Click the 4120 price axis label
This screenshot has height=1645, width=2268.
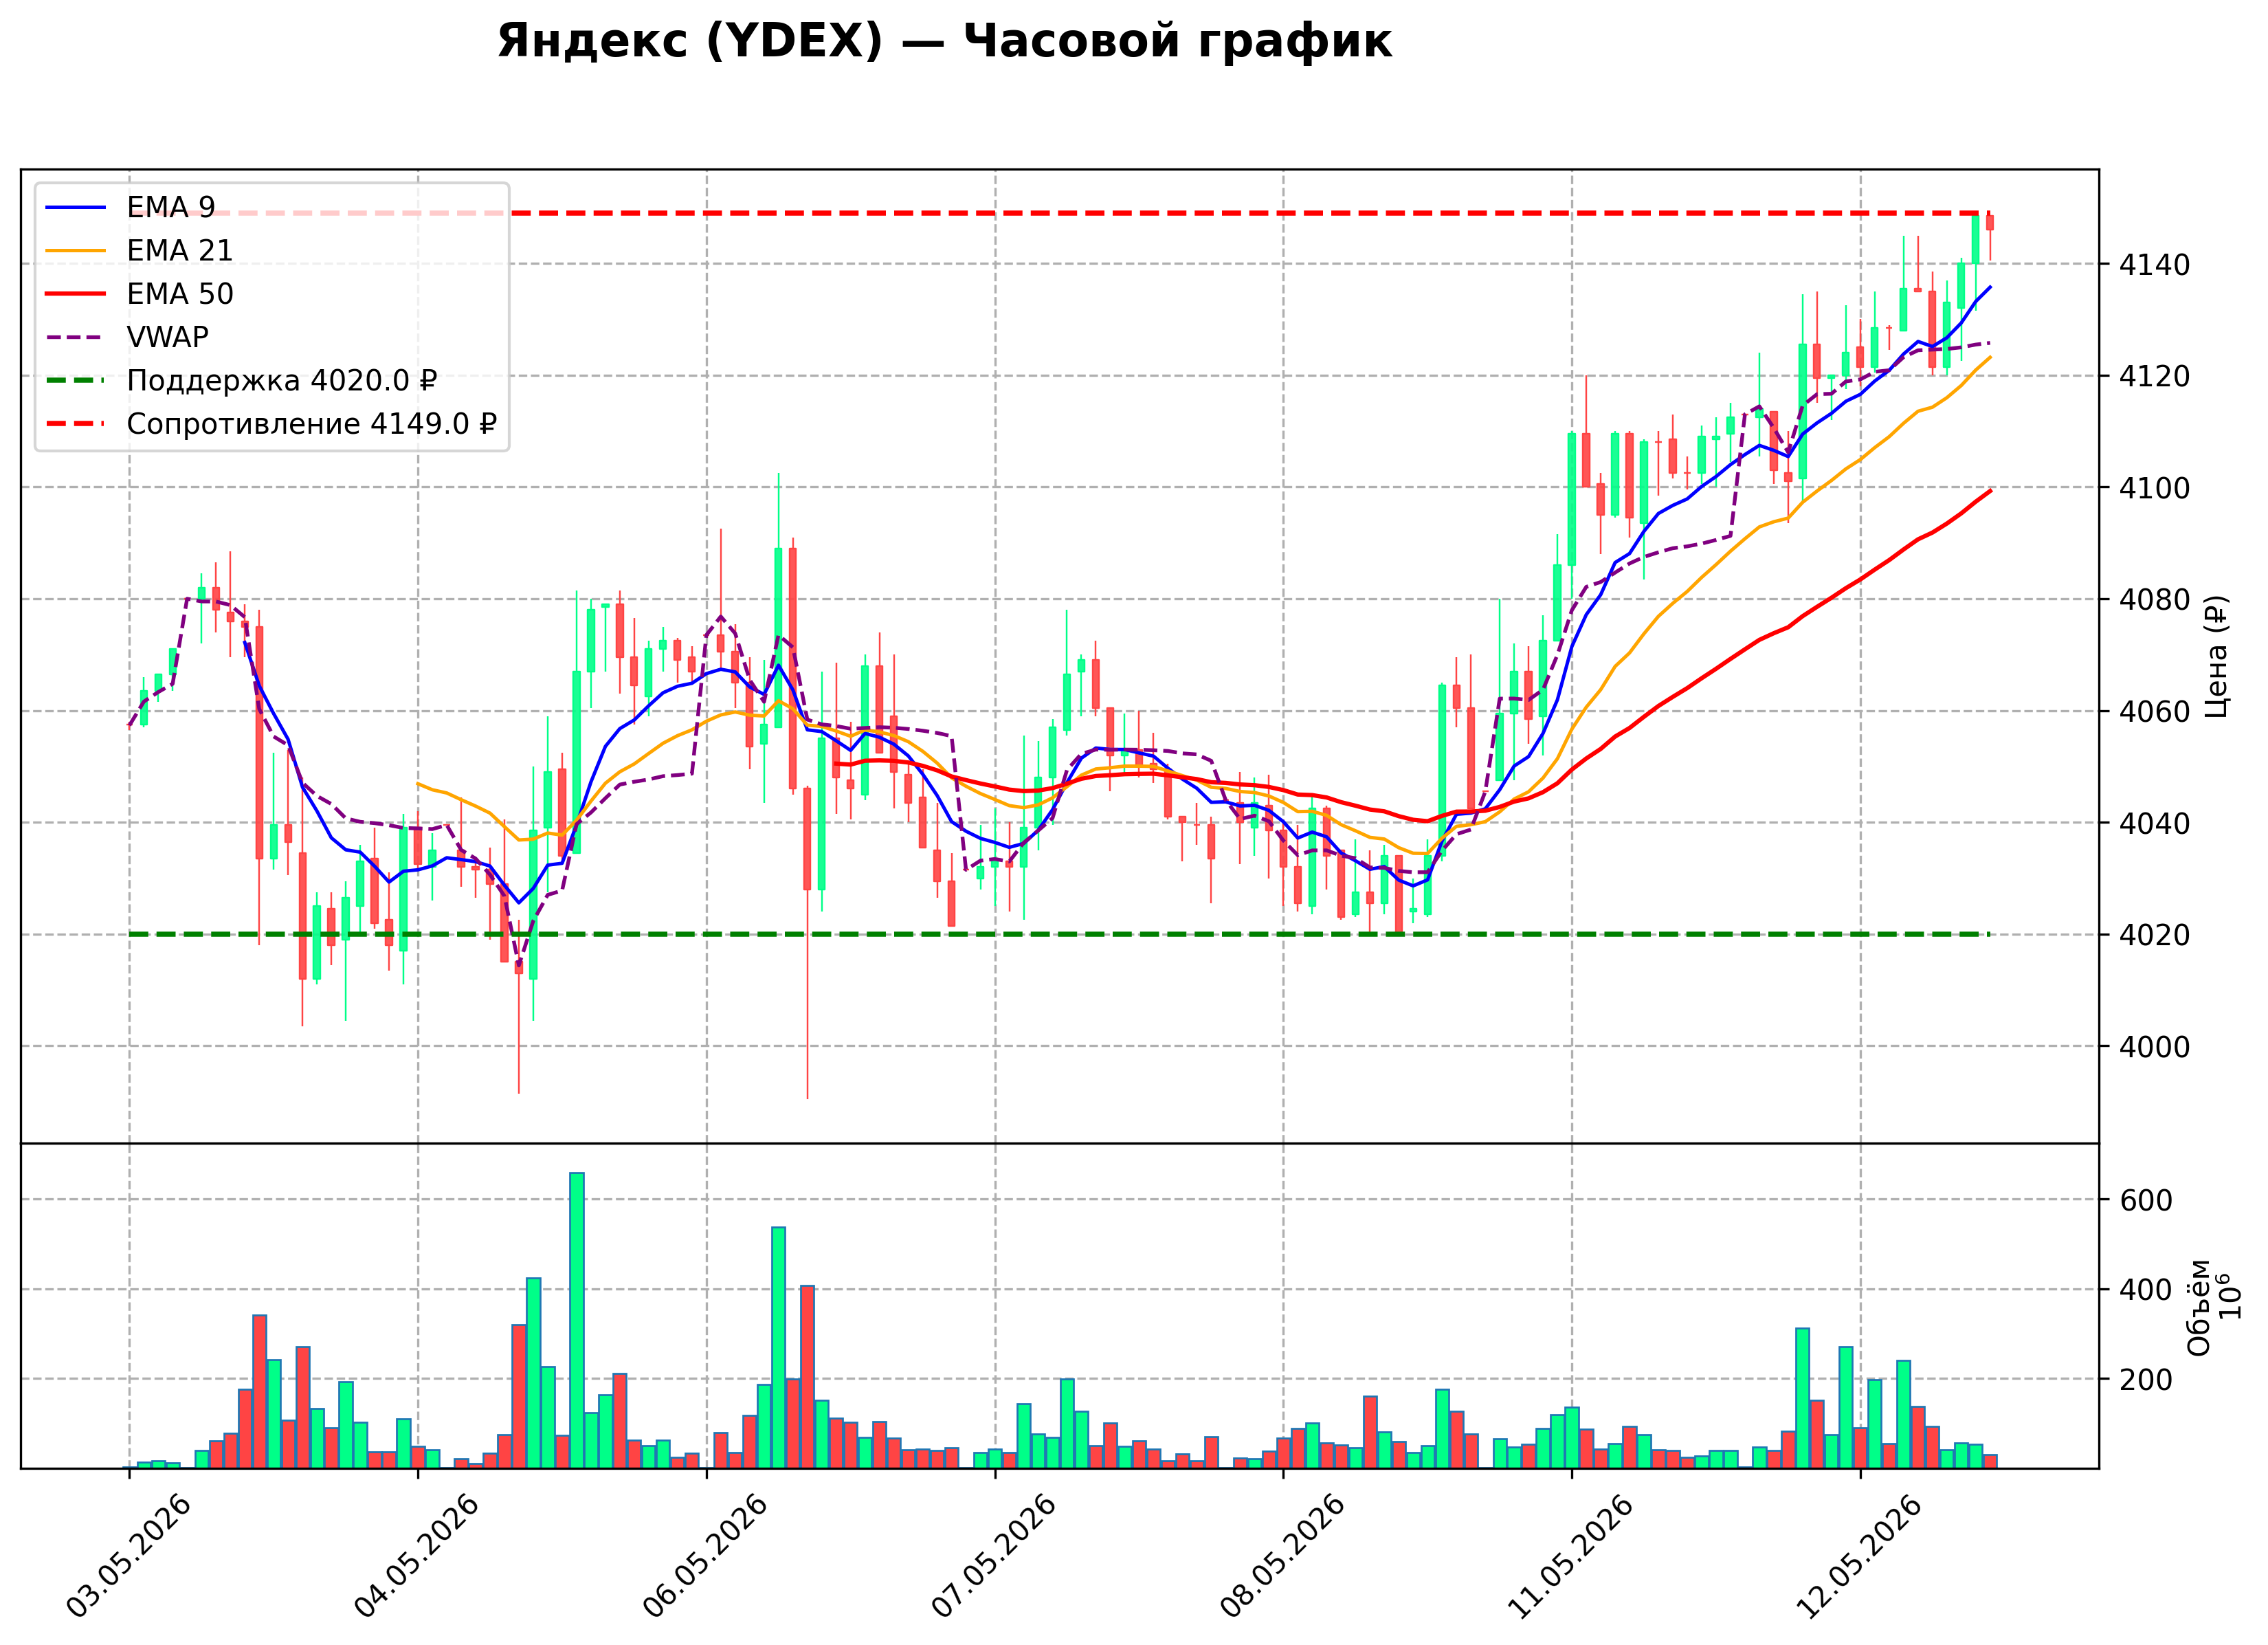(x=2154, y=377)
